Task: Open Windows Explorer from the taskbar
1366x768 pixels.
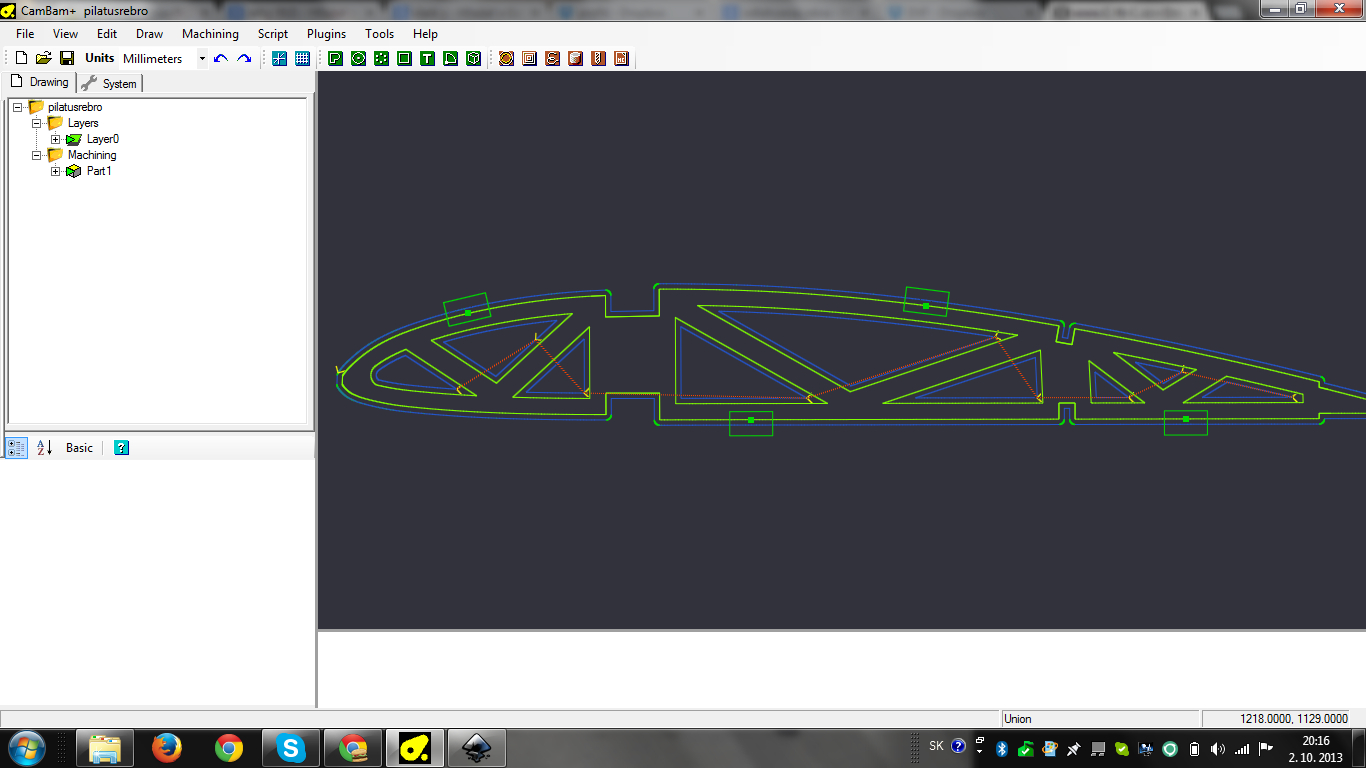Action: (x=105, y=748)
